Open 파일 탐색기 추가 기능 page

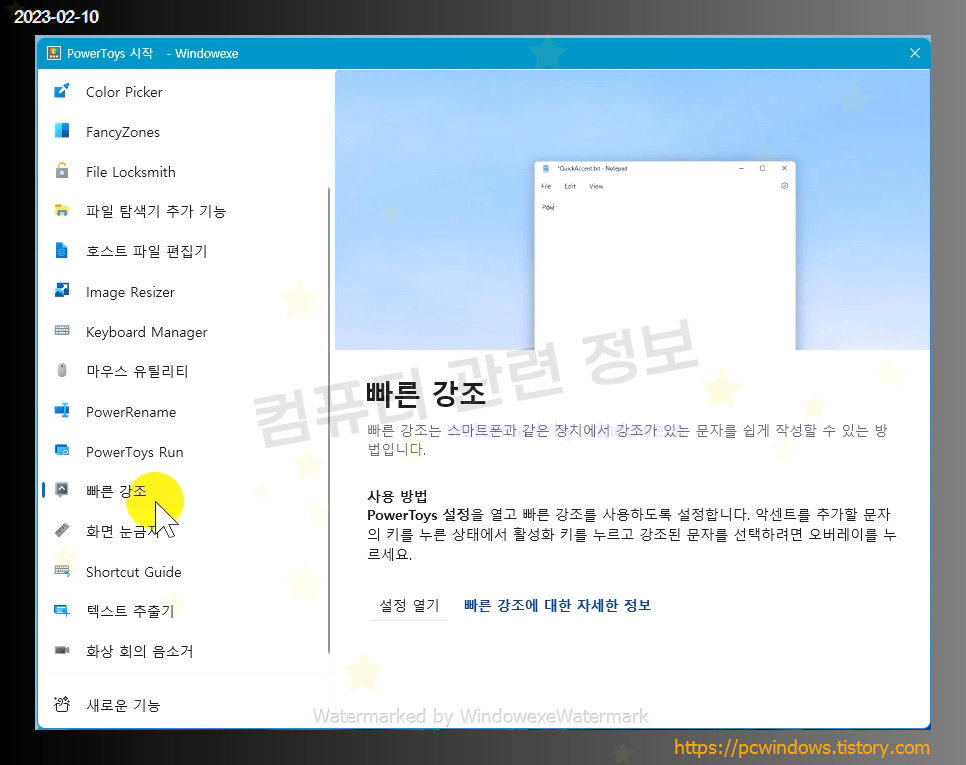pos(184,211)
